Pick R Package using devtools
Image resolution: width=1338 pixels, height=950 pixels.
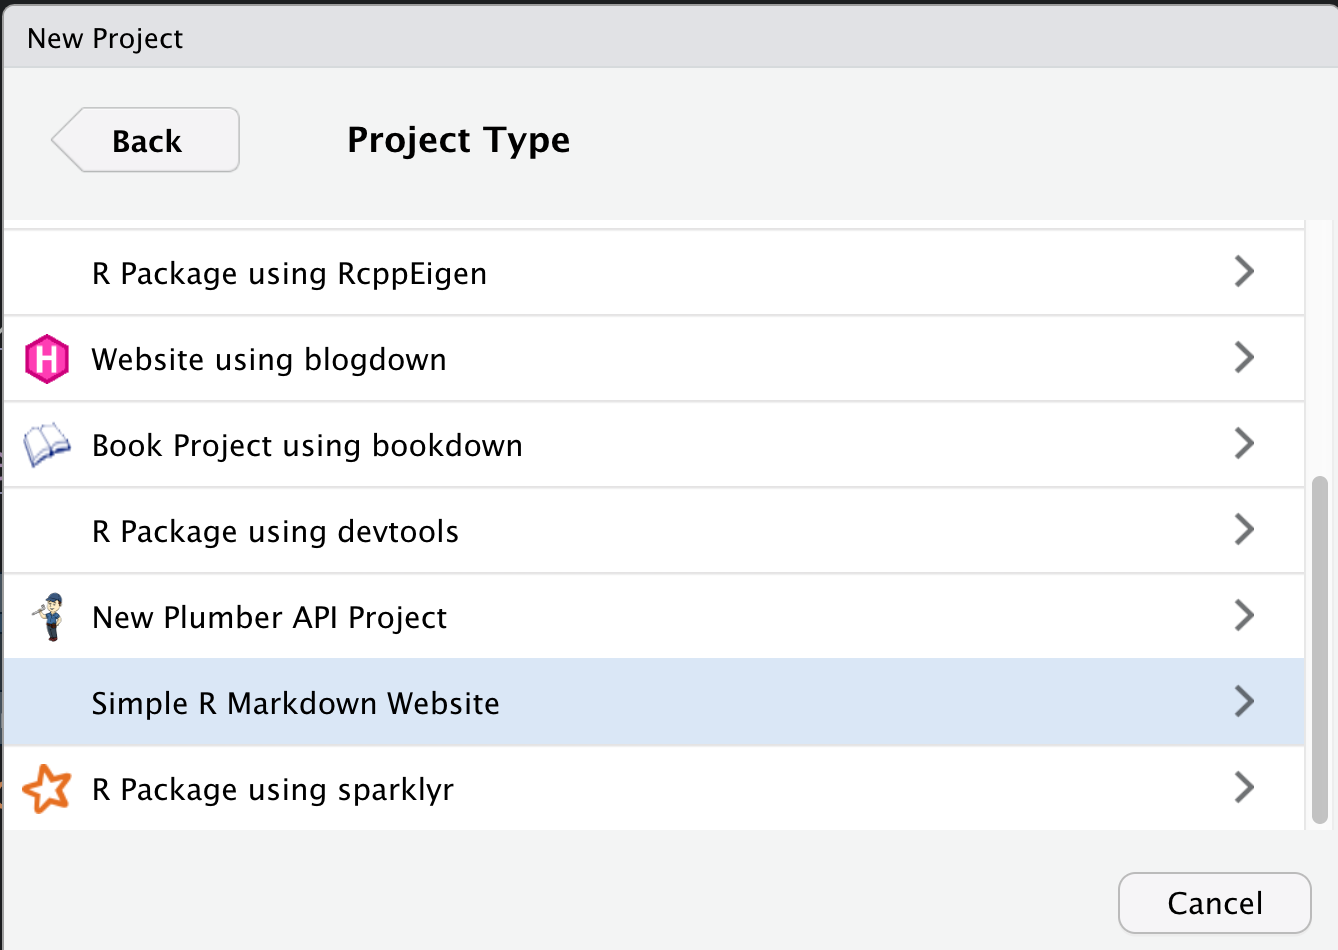coord(275,532)
